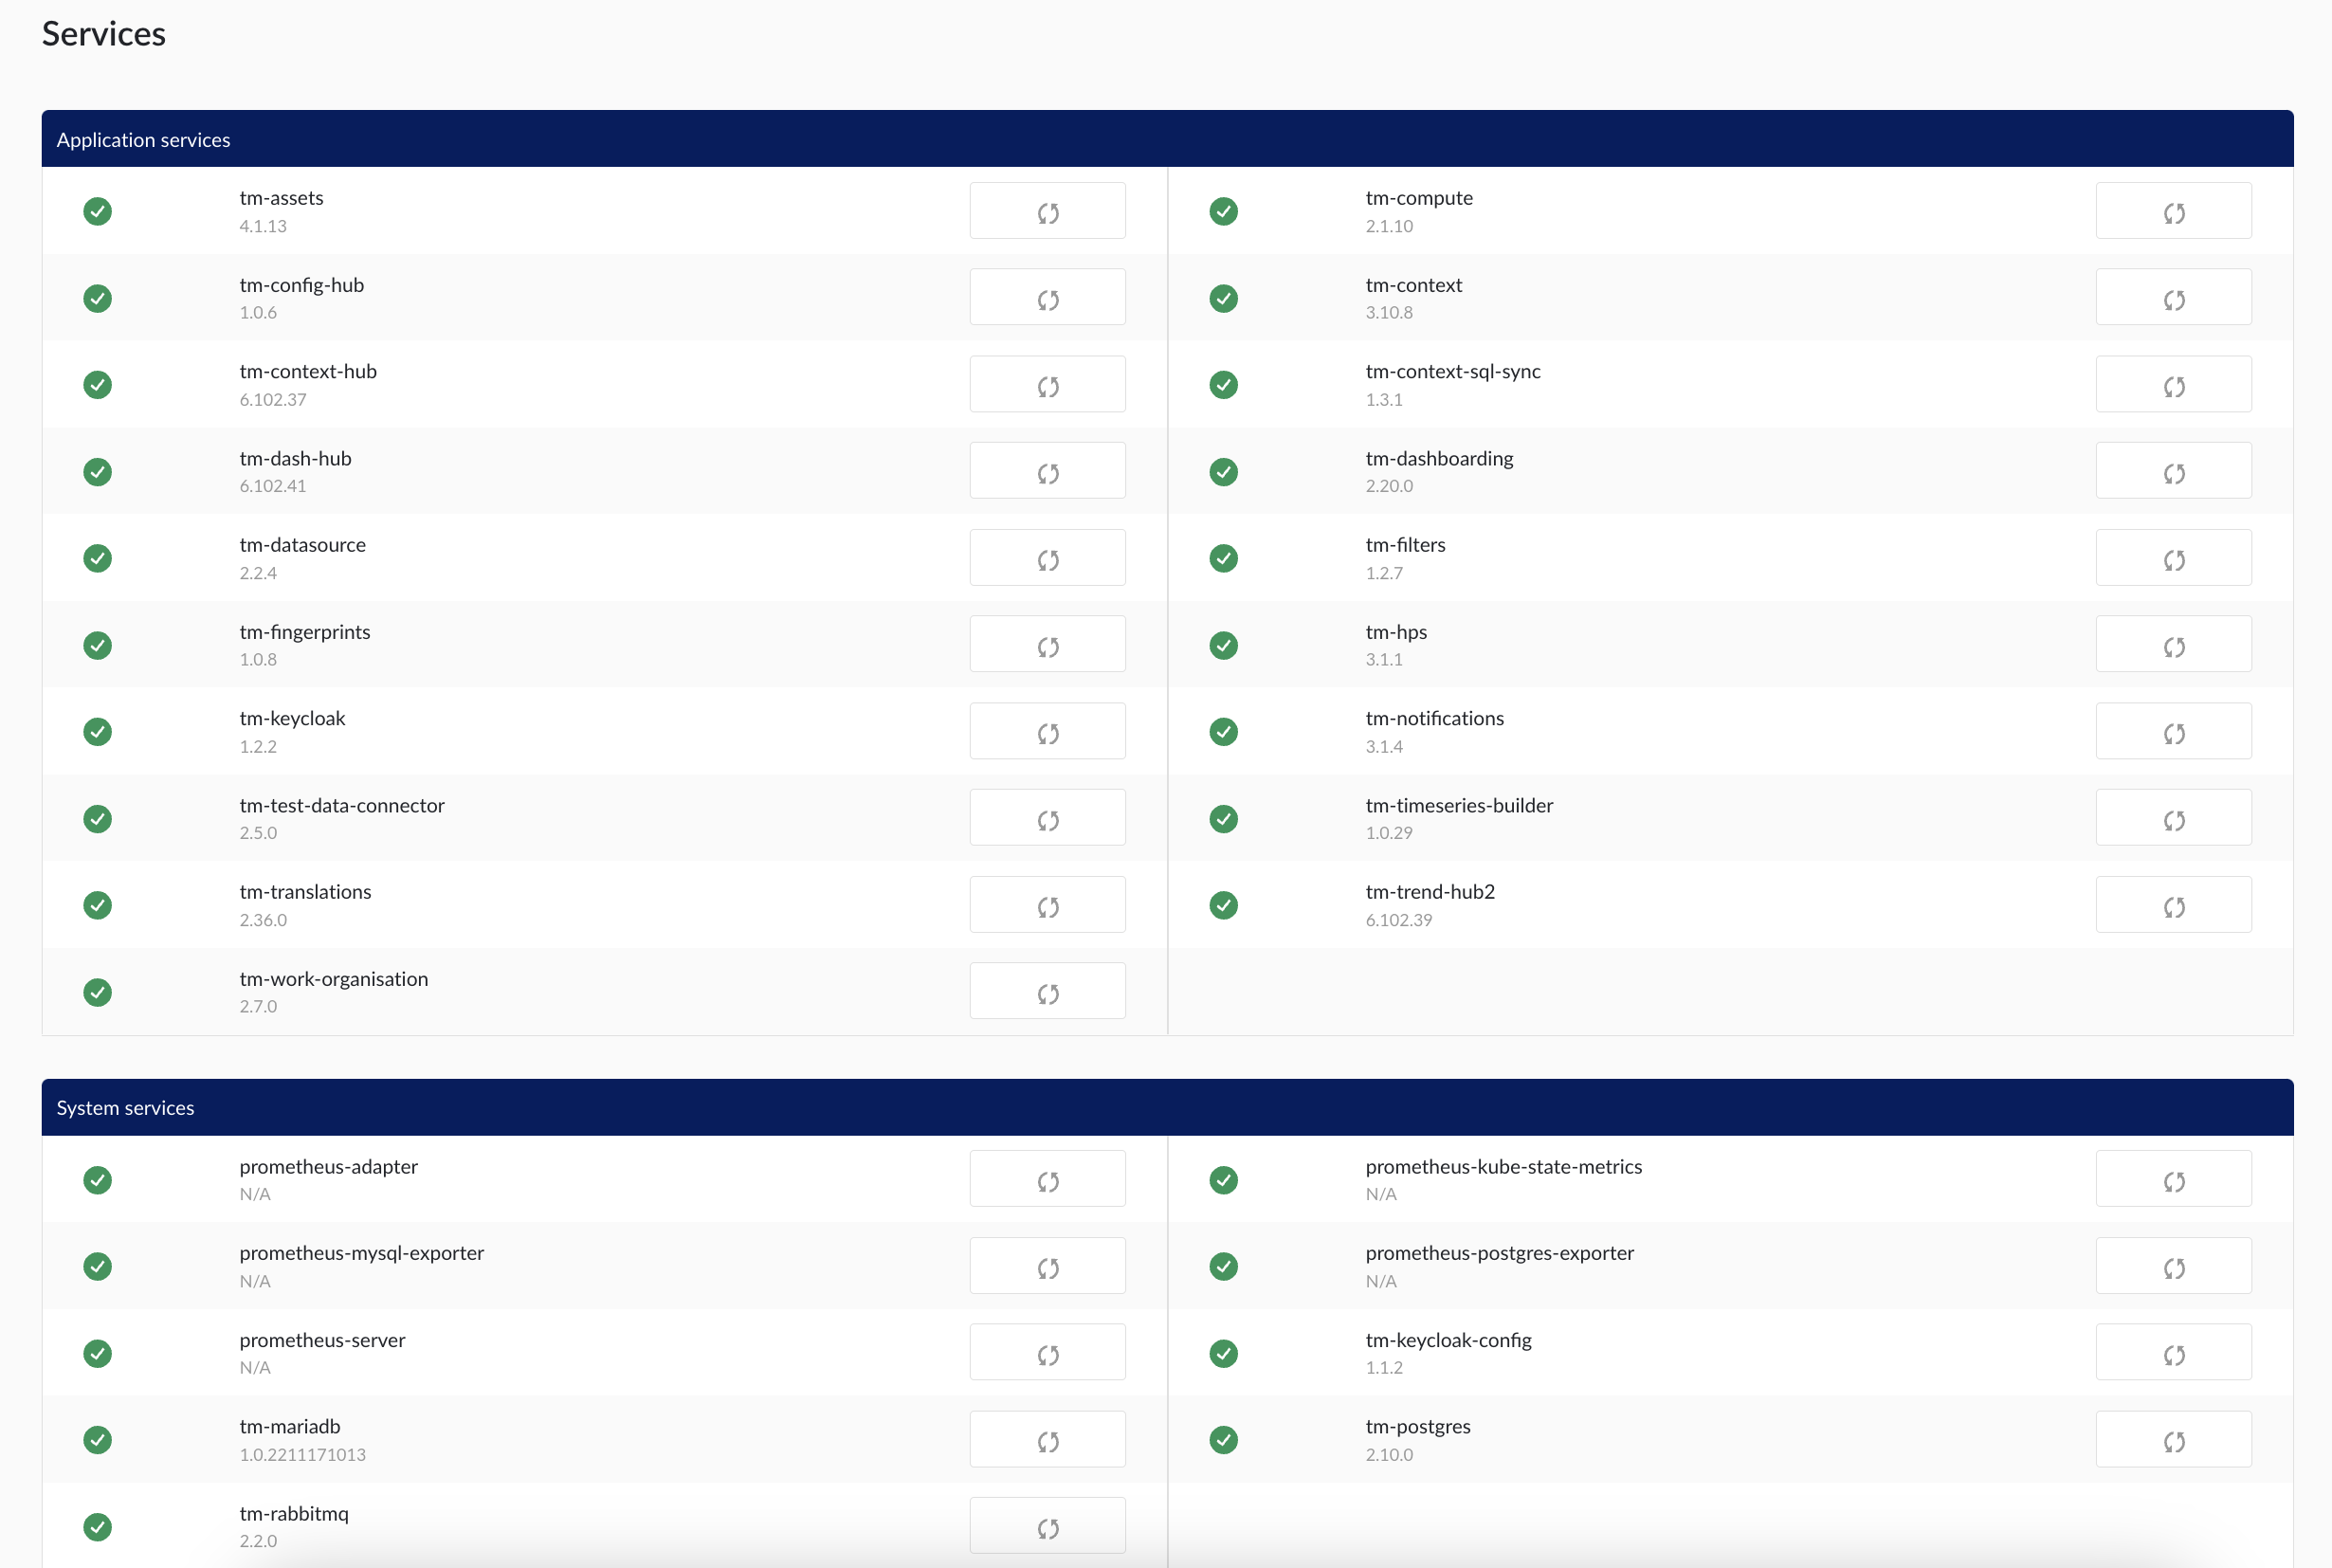Restart tm-context-sql-sync service
Screen dimensions: 2332x1568
click(2174, 384)
